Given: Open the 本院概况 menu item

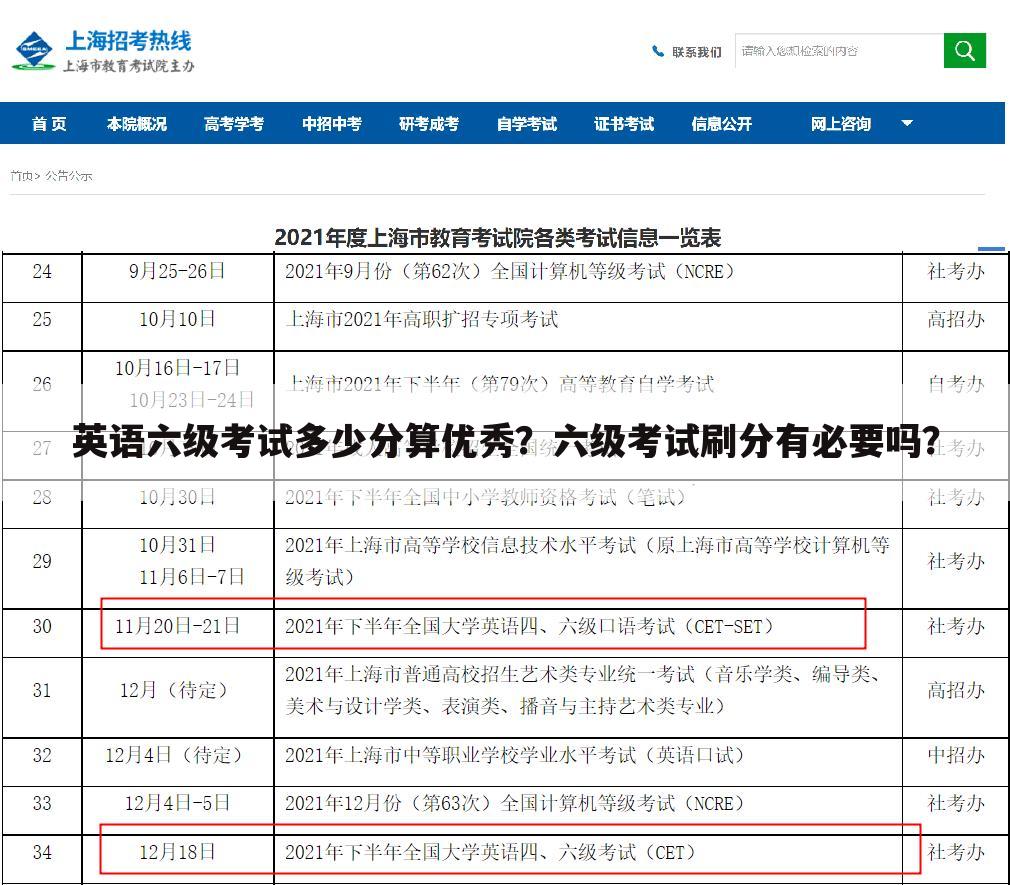Looking at the screenshot, I should tap(137, 123).
